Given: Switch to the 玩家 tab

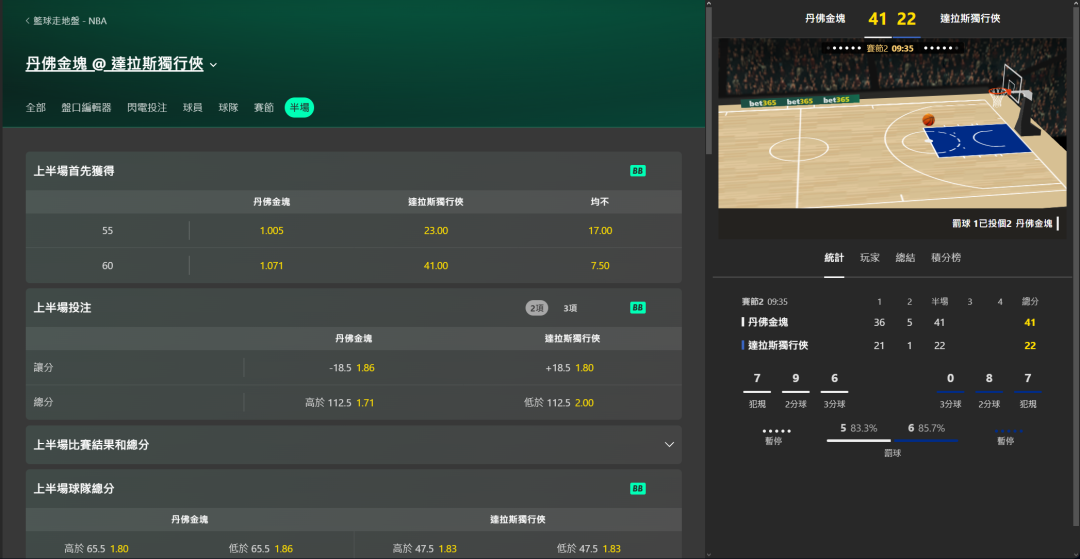Looking at the screenshot, I should click(870, 258).
